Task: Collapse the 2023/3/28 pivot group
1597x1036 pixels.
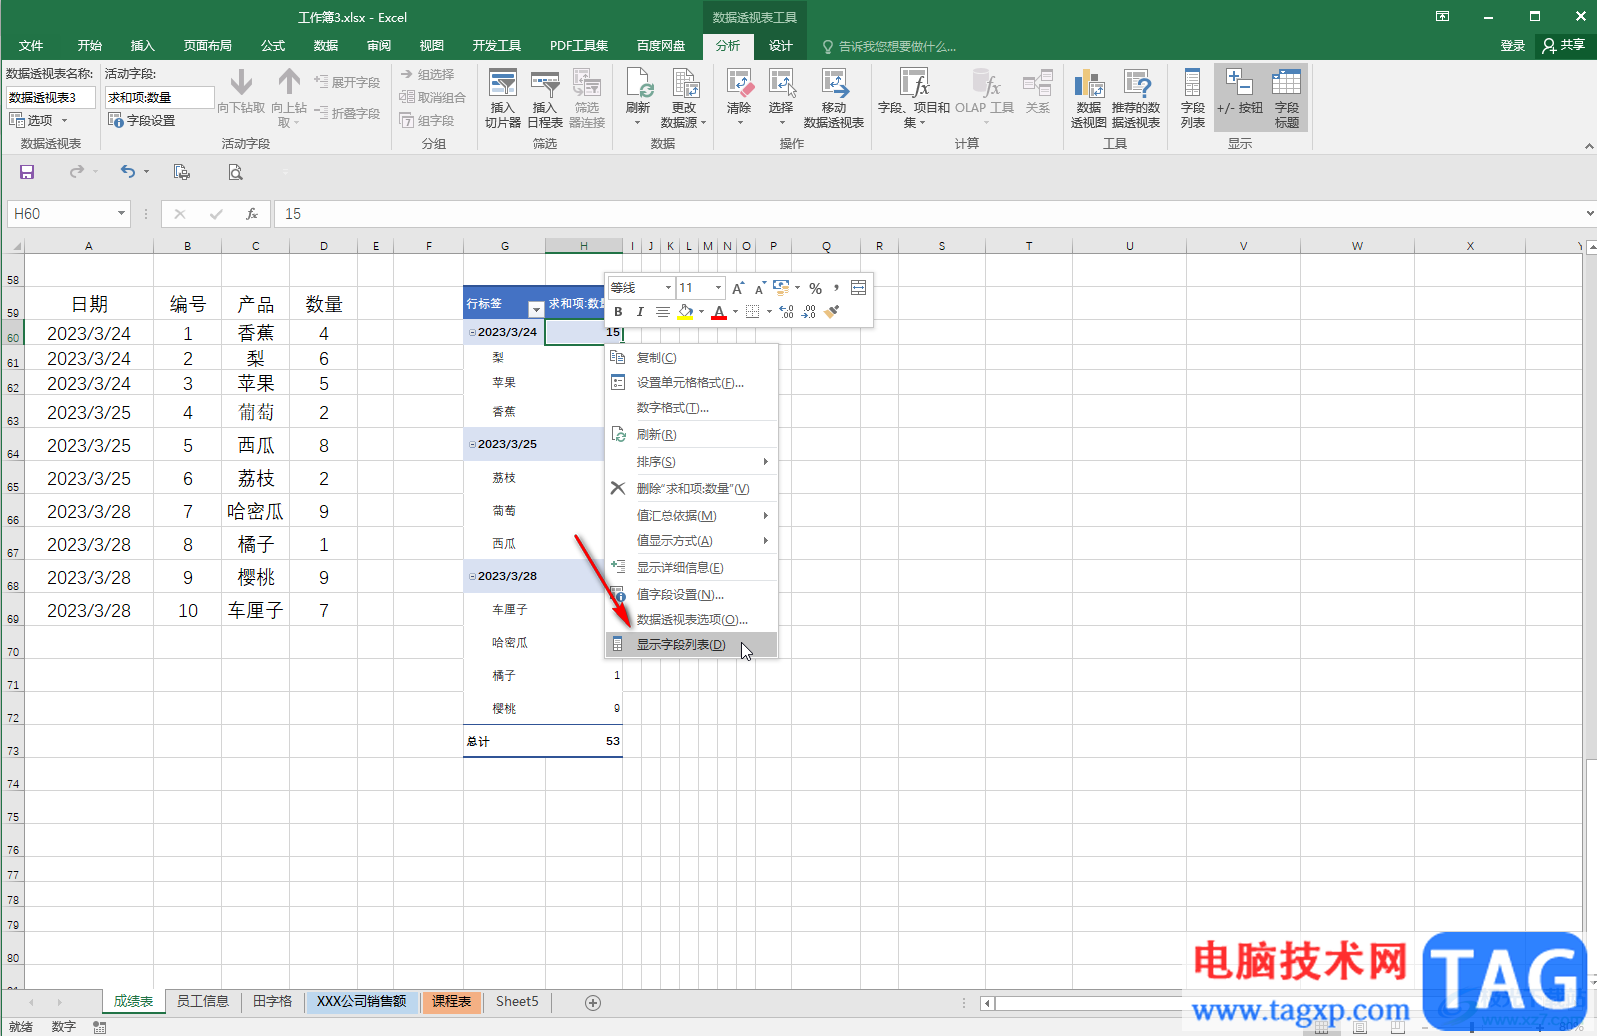Action: pyautogui.click(x=472, y=576)
